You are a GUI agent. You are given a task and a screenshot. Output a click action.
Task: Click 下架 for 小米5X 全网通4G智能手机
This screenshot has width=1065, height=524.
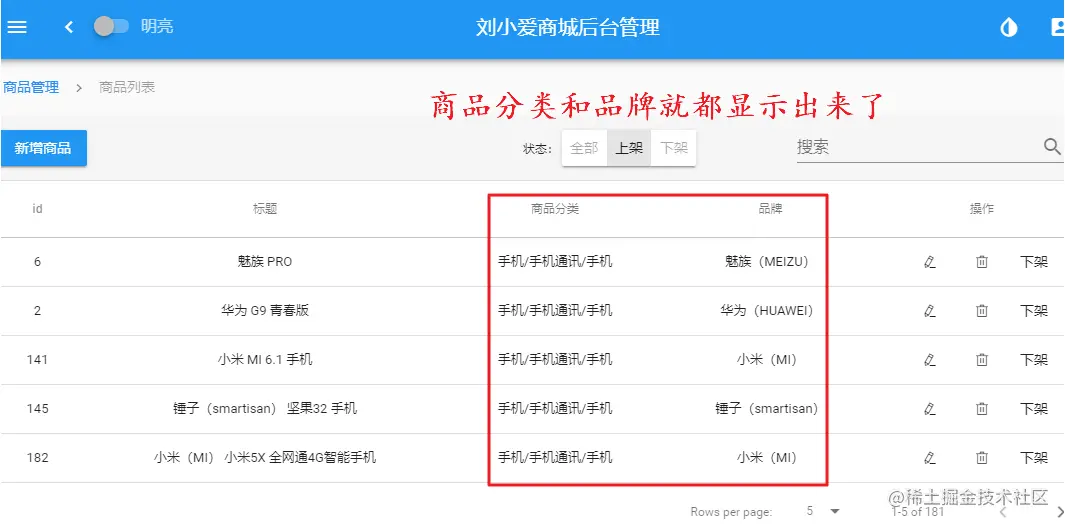pos(1034,457)
